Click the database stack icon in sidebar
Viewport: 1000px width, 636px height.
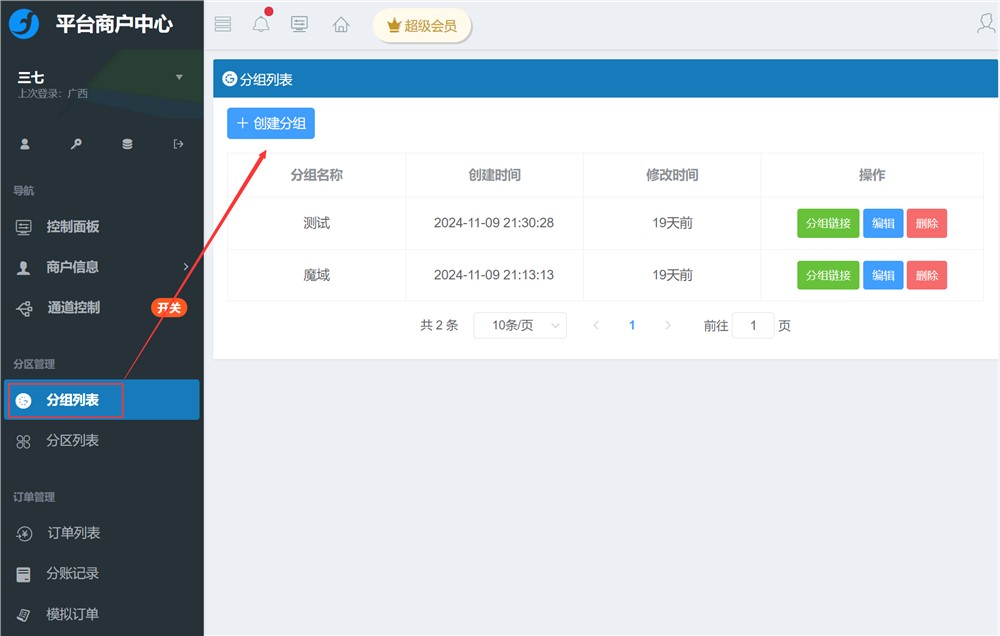127,144
